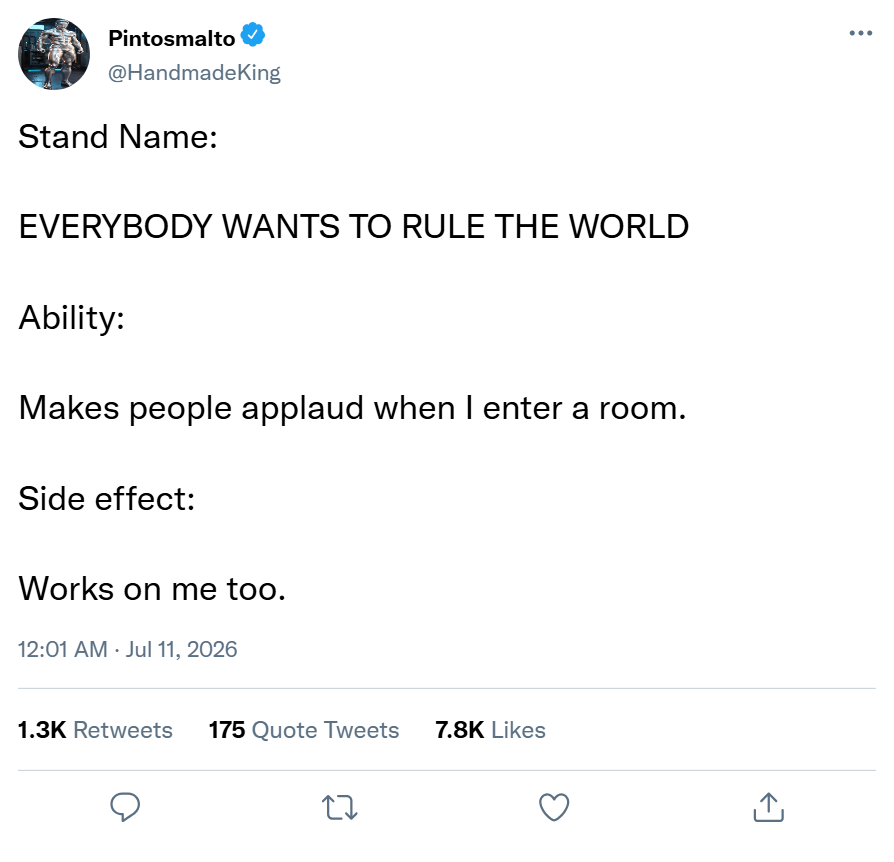This screenshot has height=862, width=894.
Task: Click the blue verified checkmark badge
Action: pos(253,35)
